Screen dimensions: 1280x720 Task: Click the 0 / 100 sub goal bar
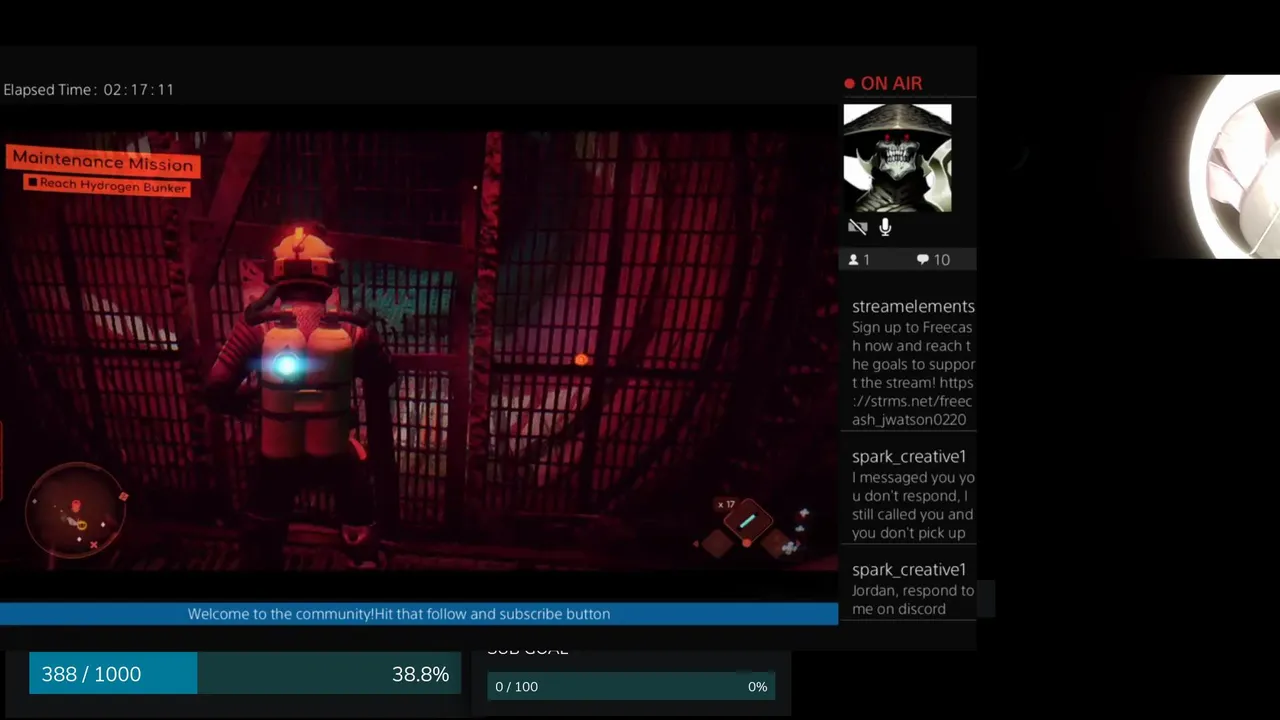(631, 687)
